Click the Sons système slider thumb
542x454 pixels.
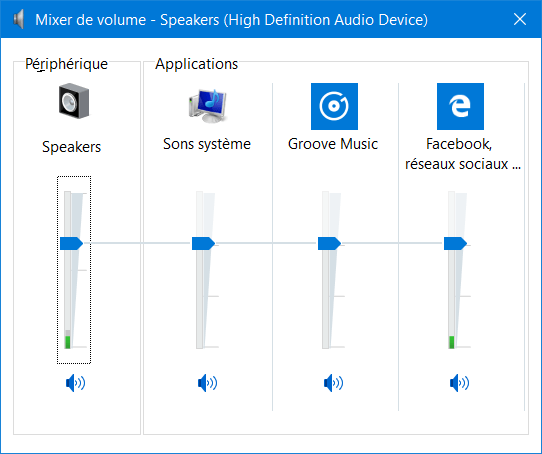(204, 243)
